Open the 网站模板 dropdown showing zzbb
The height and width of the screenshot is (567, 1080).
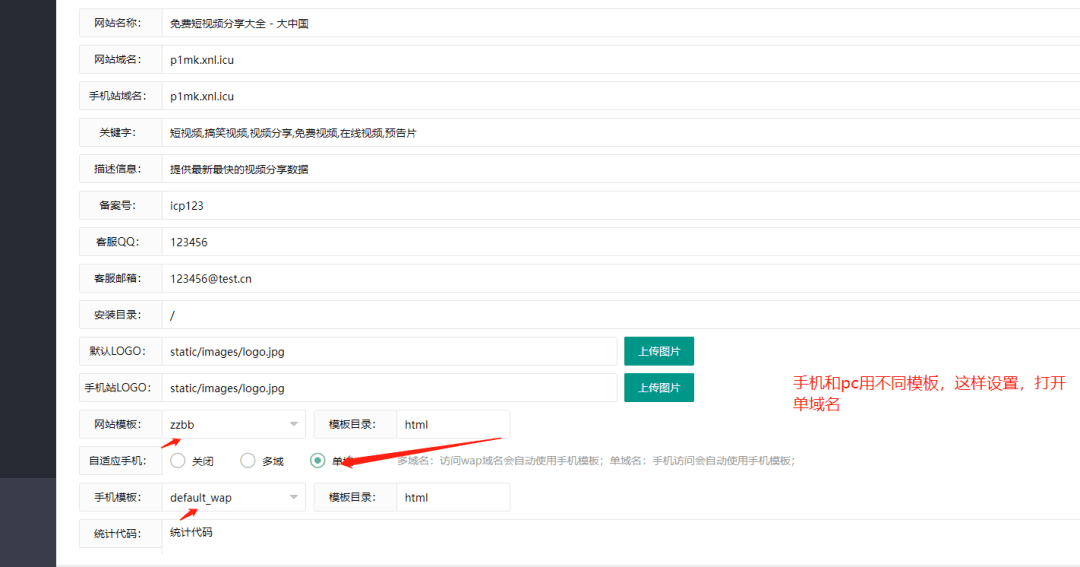point(234,424)
